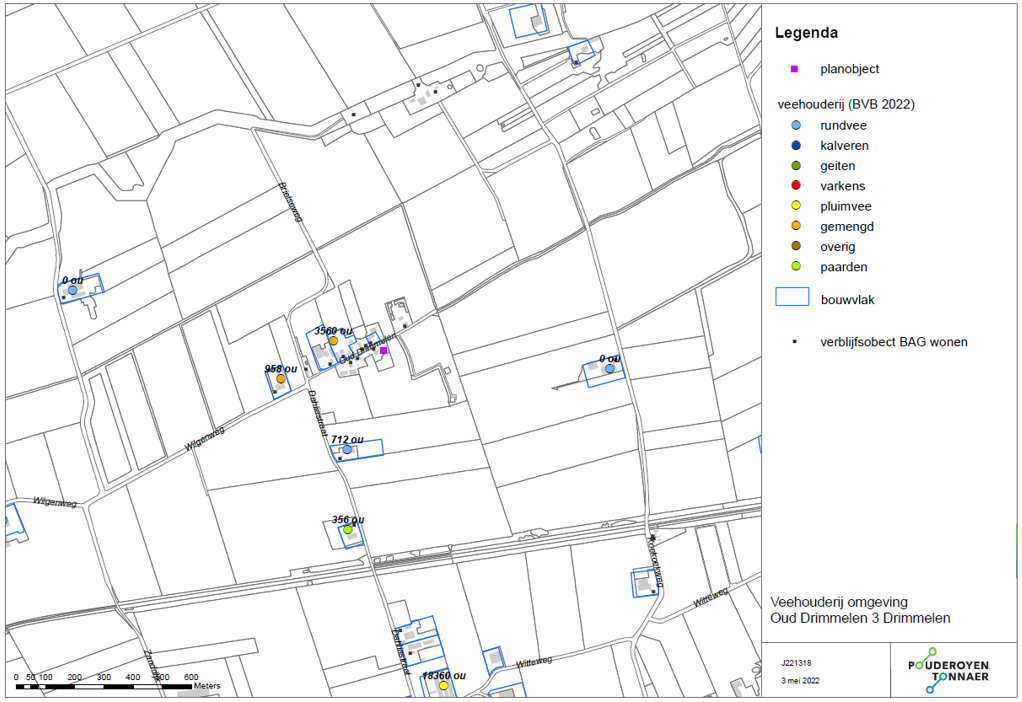1022x702 pixels.
Task: Click the green marker labeled 356 ou
Action: point(347,530)
